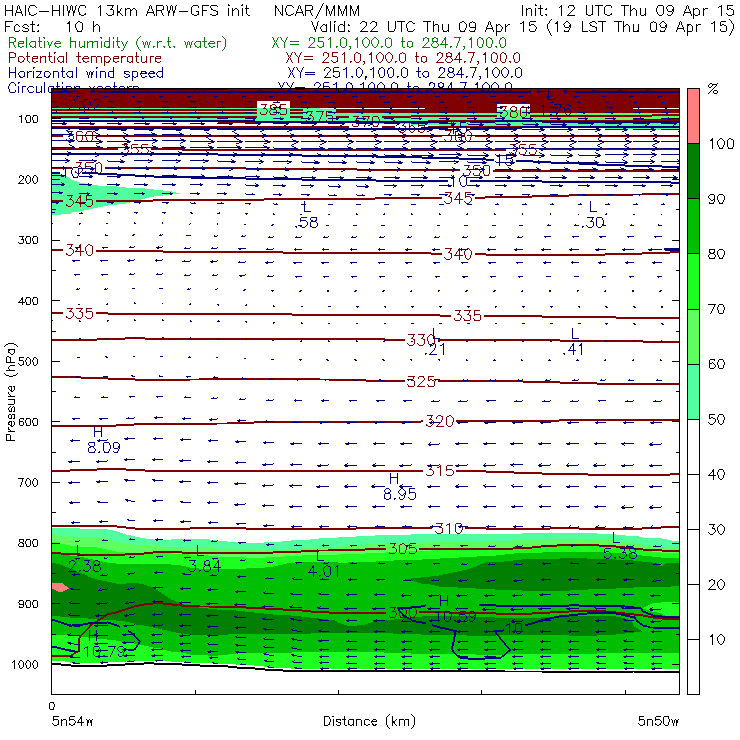Click the 310 isentrope label
Screen dimensions: 740x740
(448, 529)
